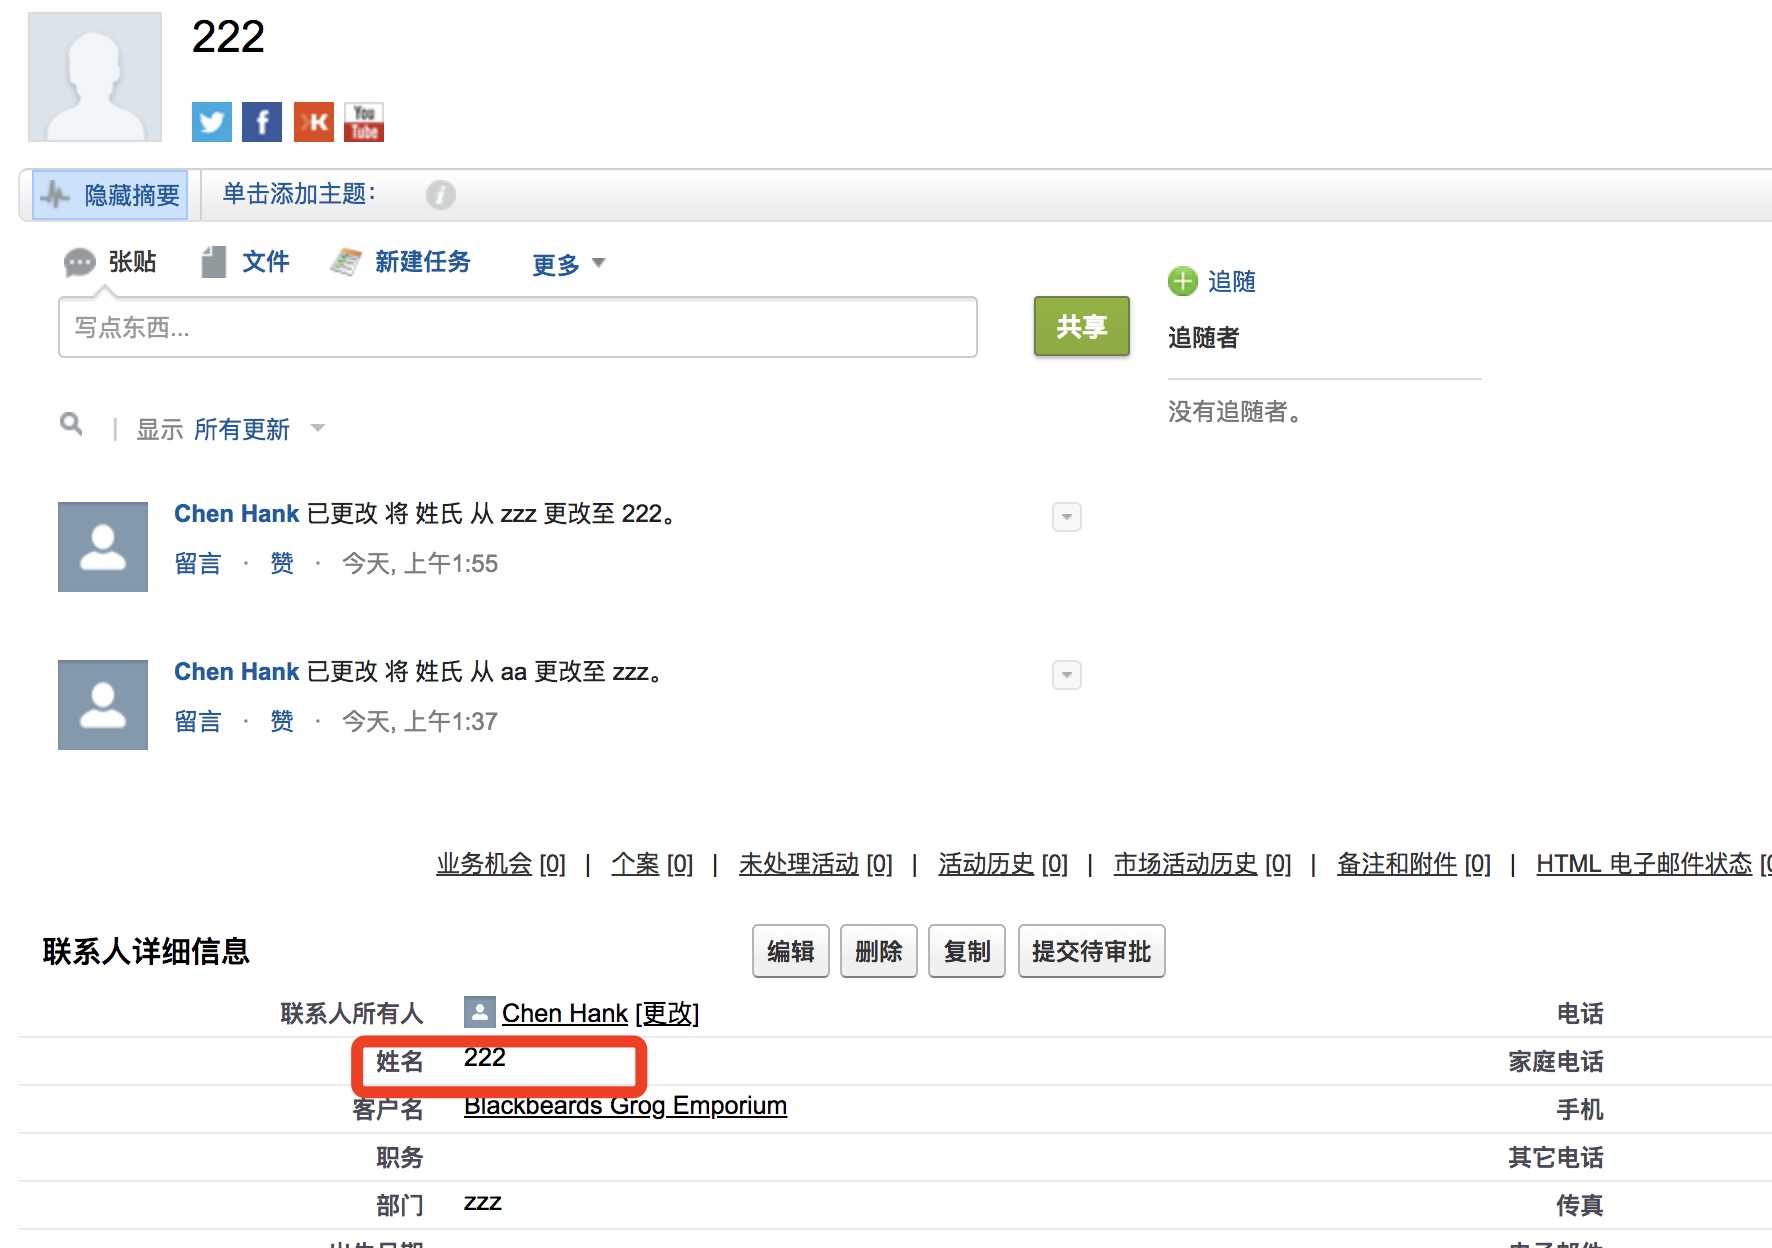Jump to 市场活动历史 [0] related list

point(1203,864)
